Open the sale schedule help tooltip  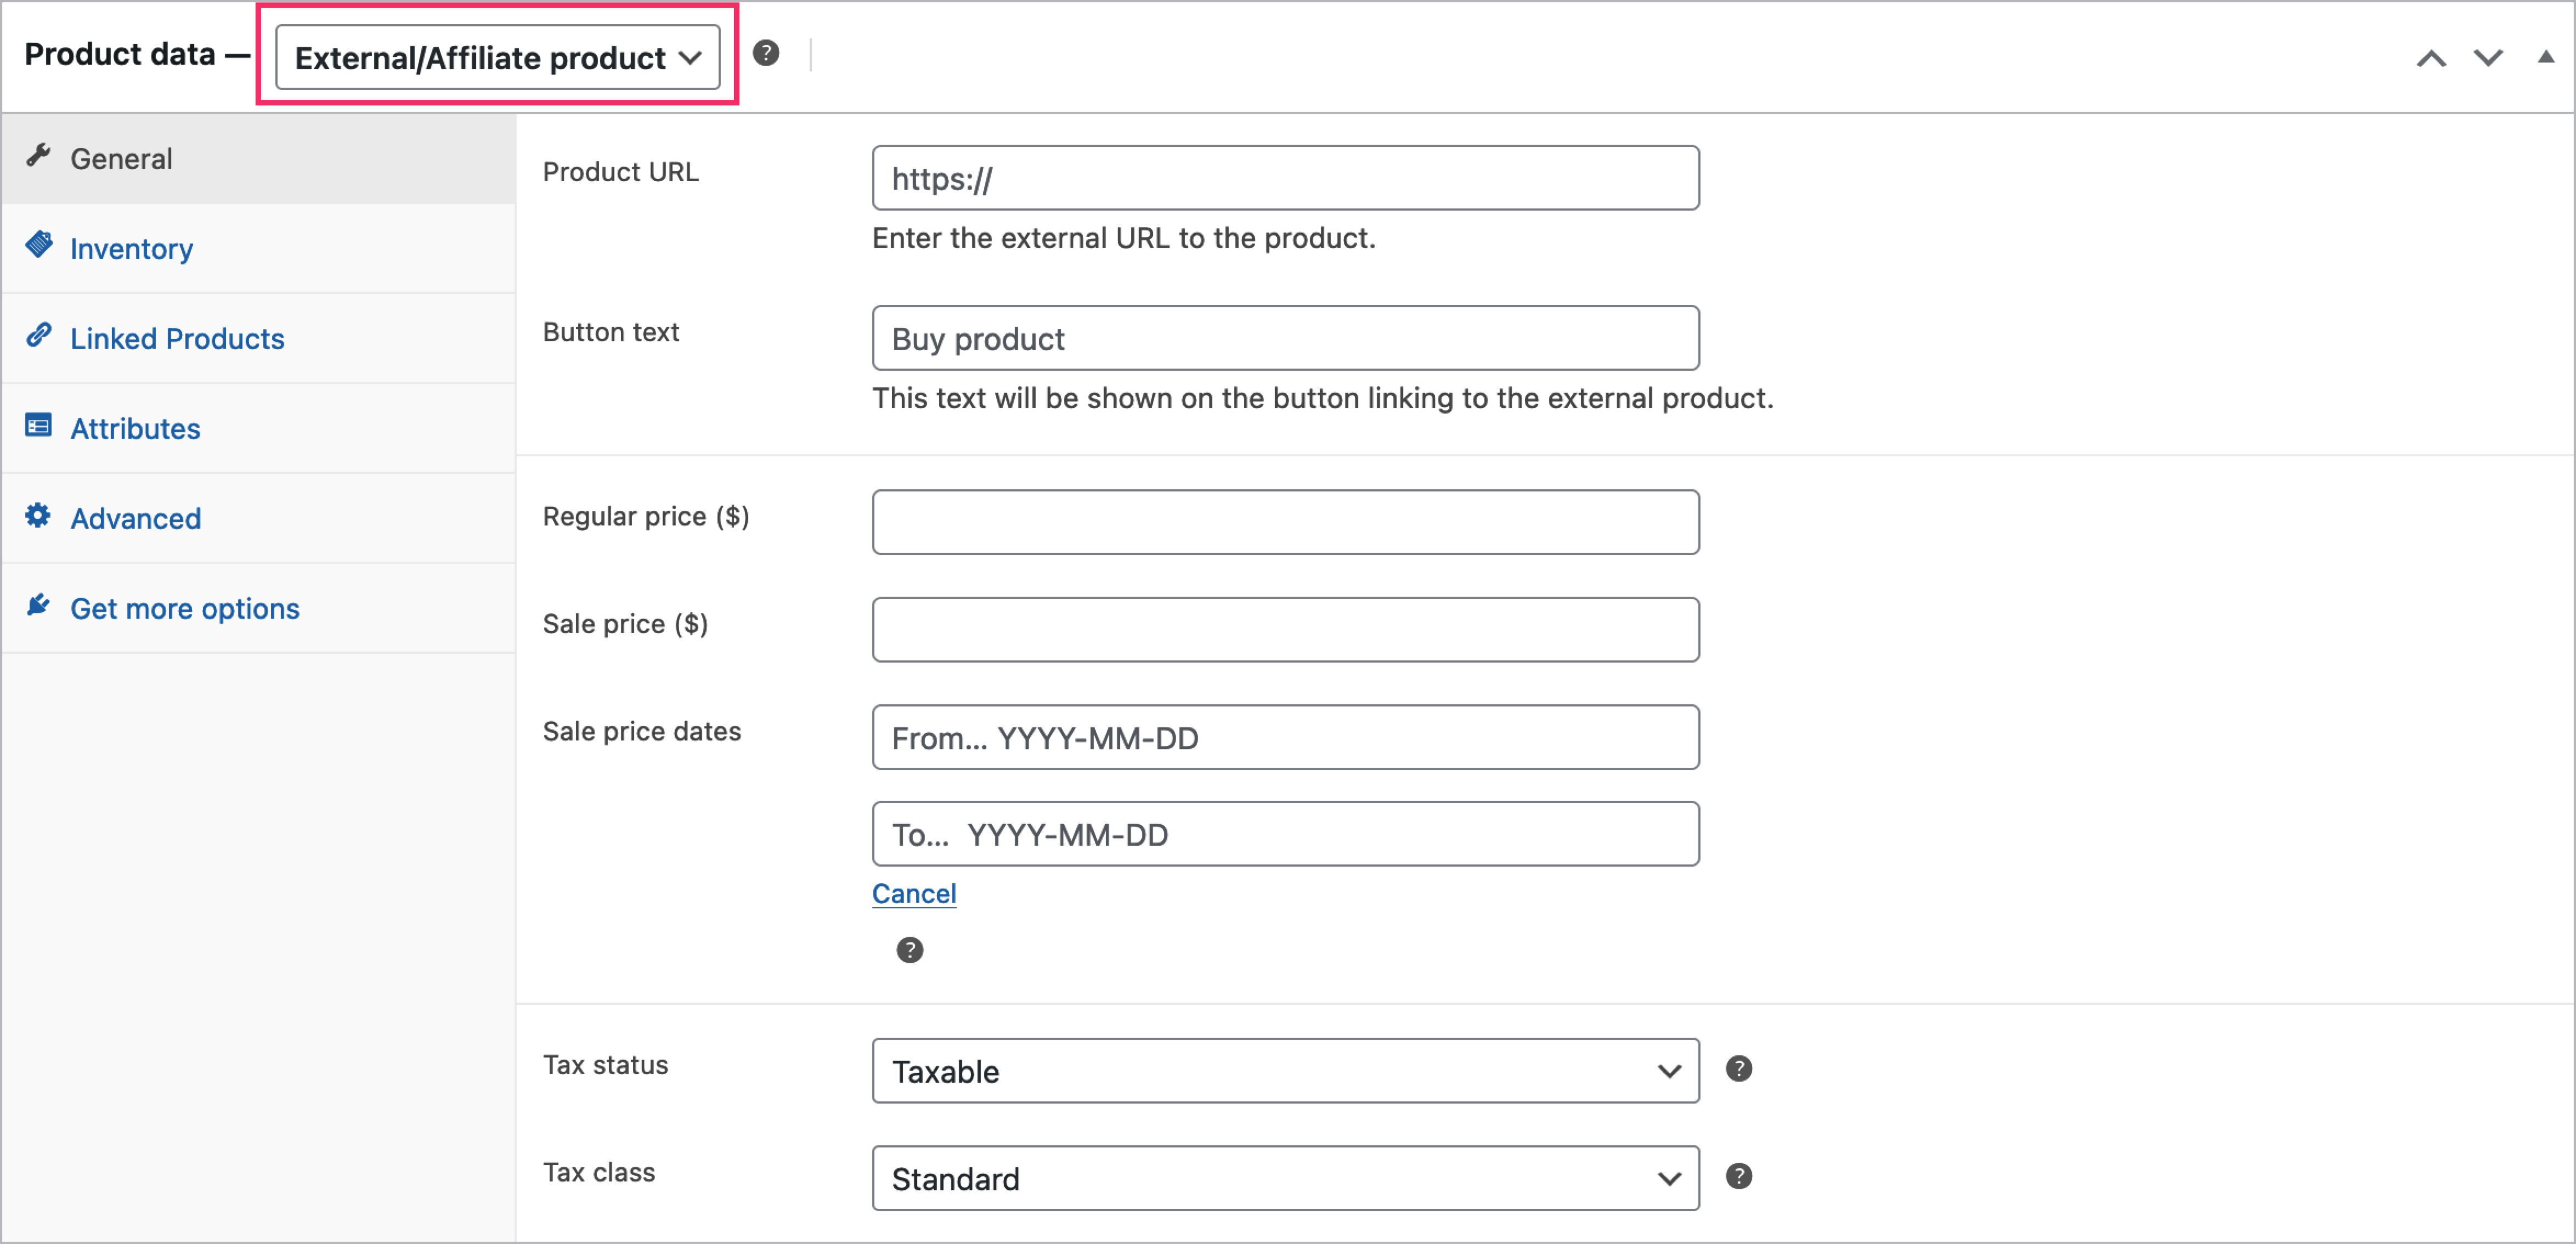[x=909, y=950]
